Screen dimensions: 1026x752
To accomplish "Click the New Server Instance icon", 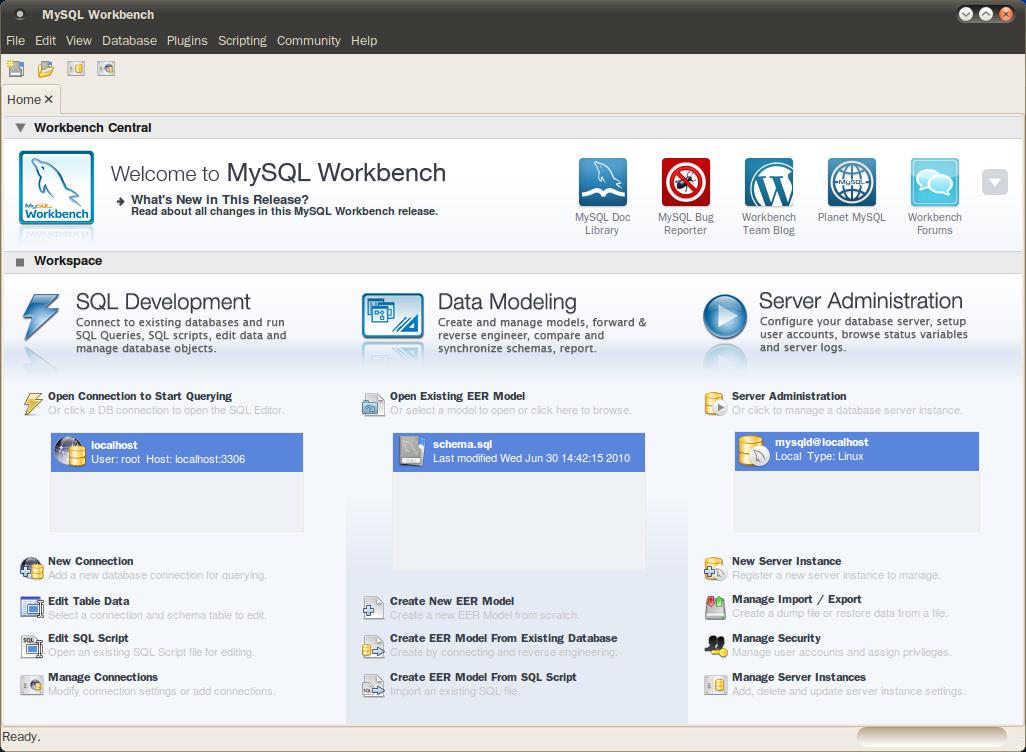I will [715, 569].
